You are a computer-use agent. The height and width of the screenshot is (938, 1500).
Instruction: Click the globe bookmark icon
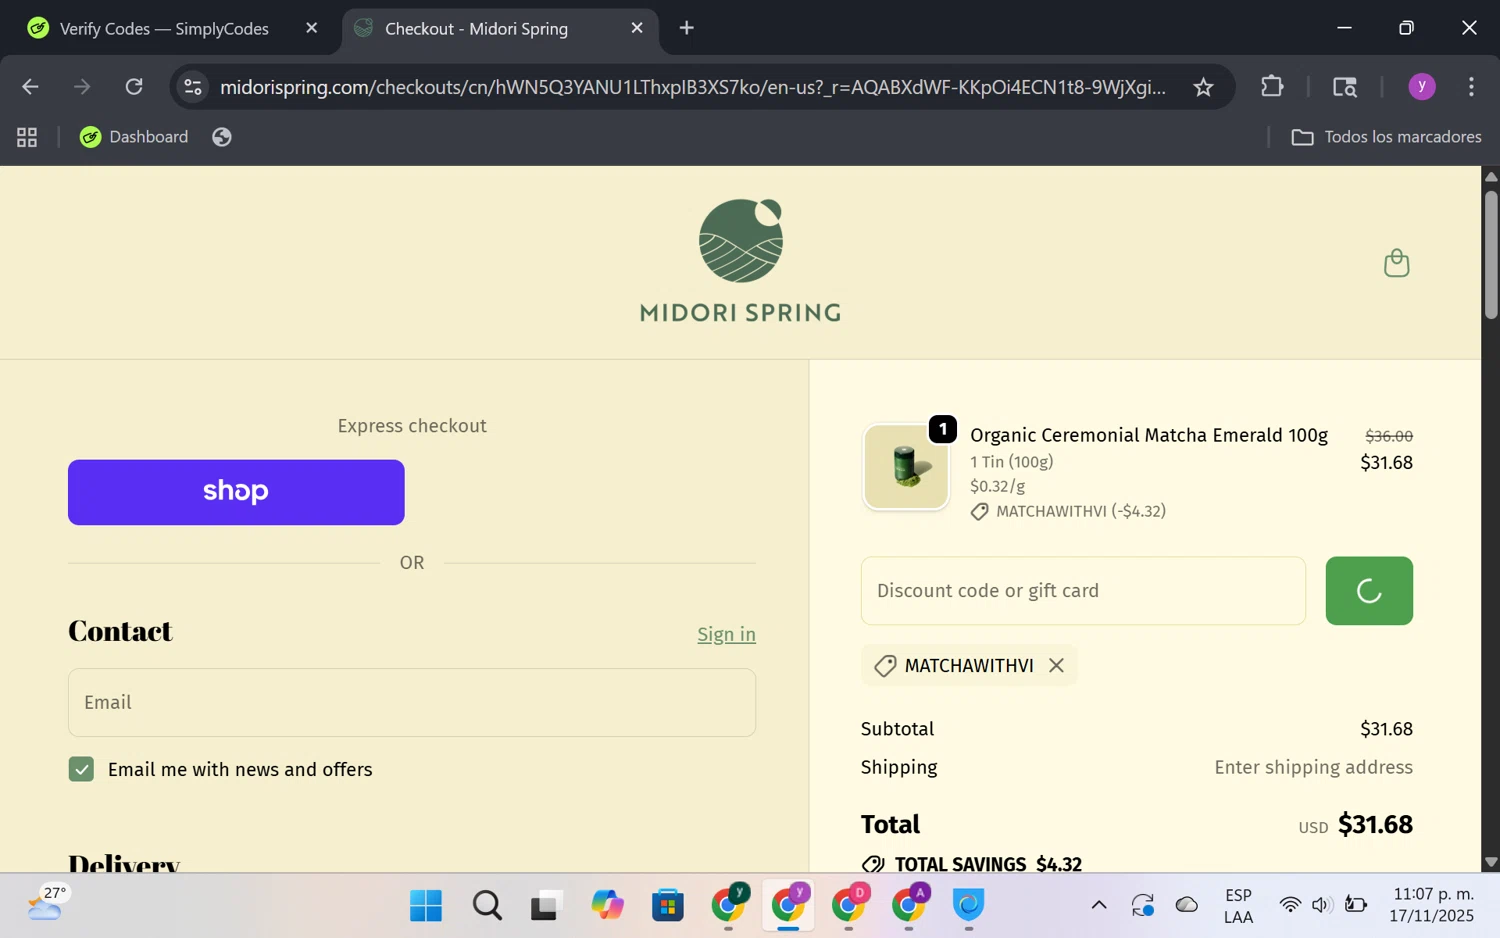tap(222, 137)
